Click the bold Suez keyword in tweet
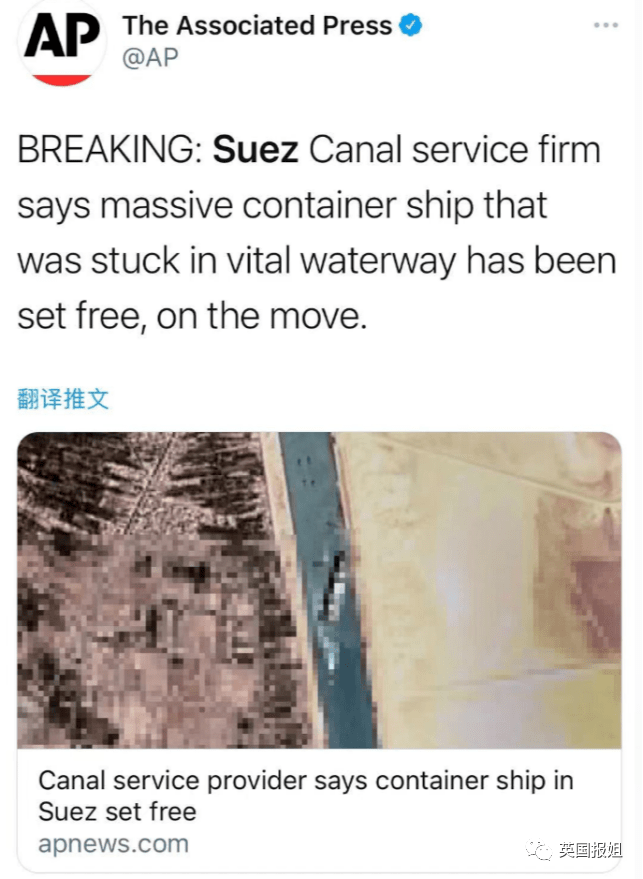643x879 pixels. [x=255, y=150]
